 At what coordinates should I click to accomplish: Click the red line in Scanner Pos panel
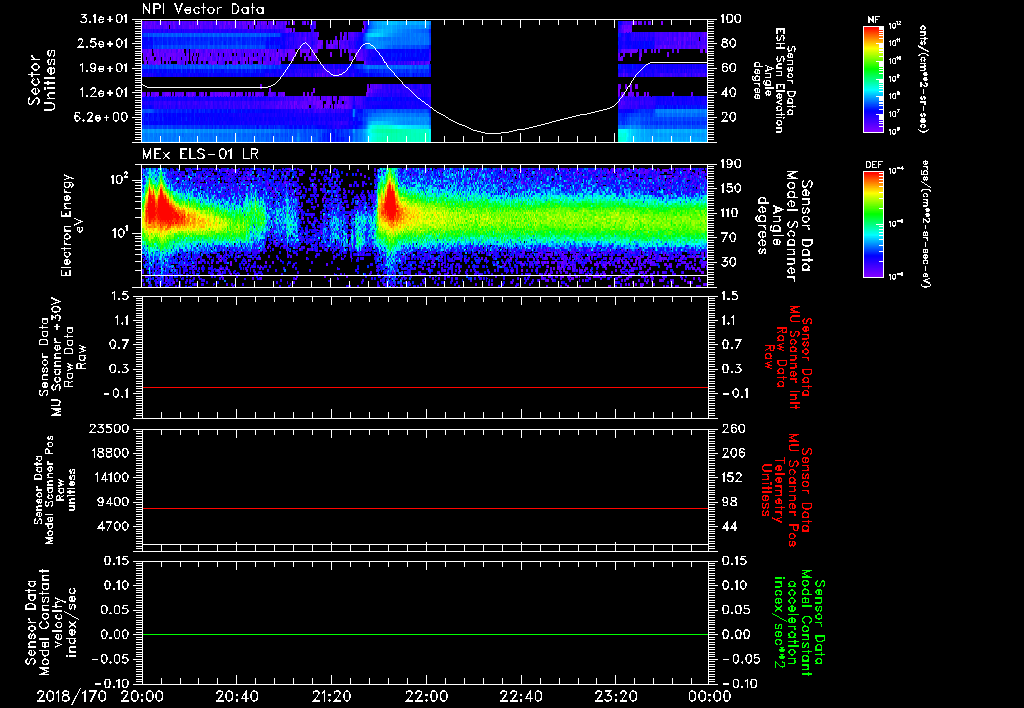[x=425, y=509]
